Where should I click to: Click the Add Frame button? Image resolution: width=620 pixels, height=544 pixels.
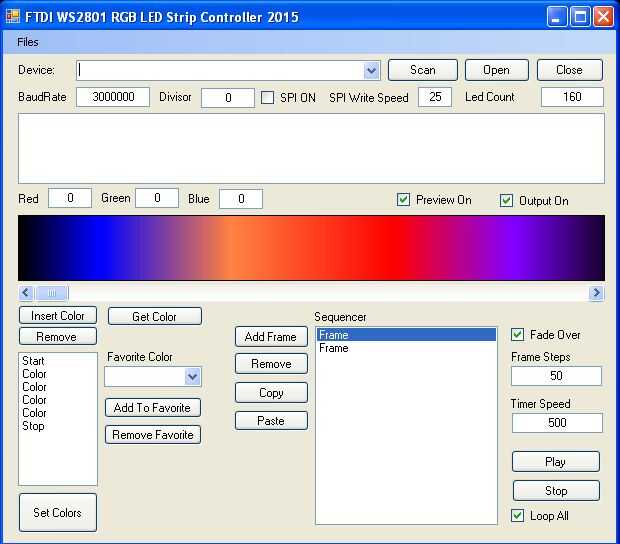coord(271,337)
